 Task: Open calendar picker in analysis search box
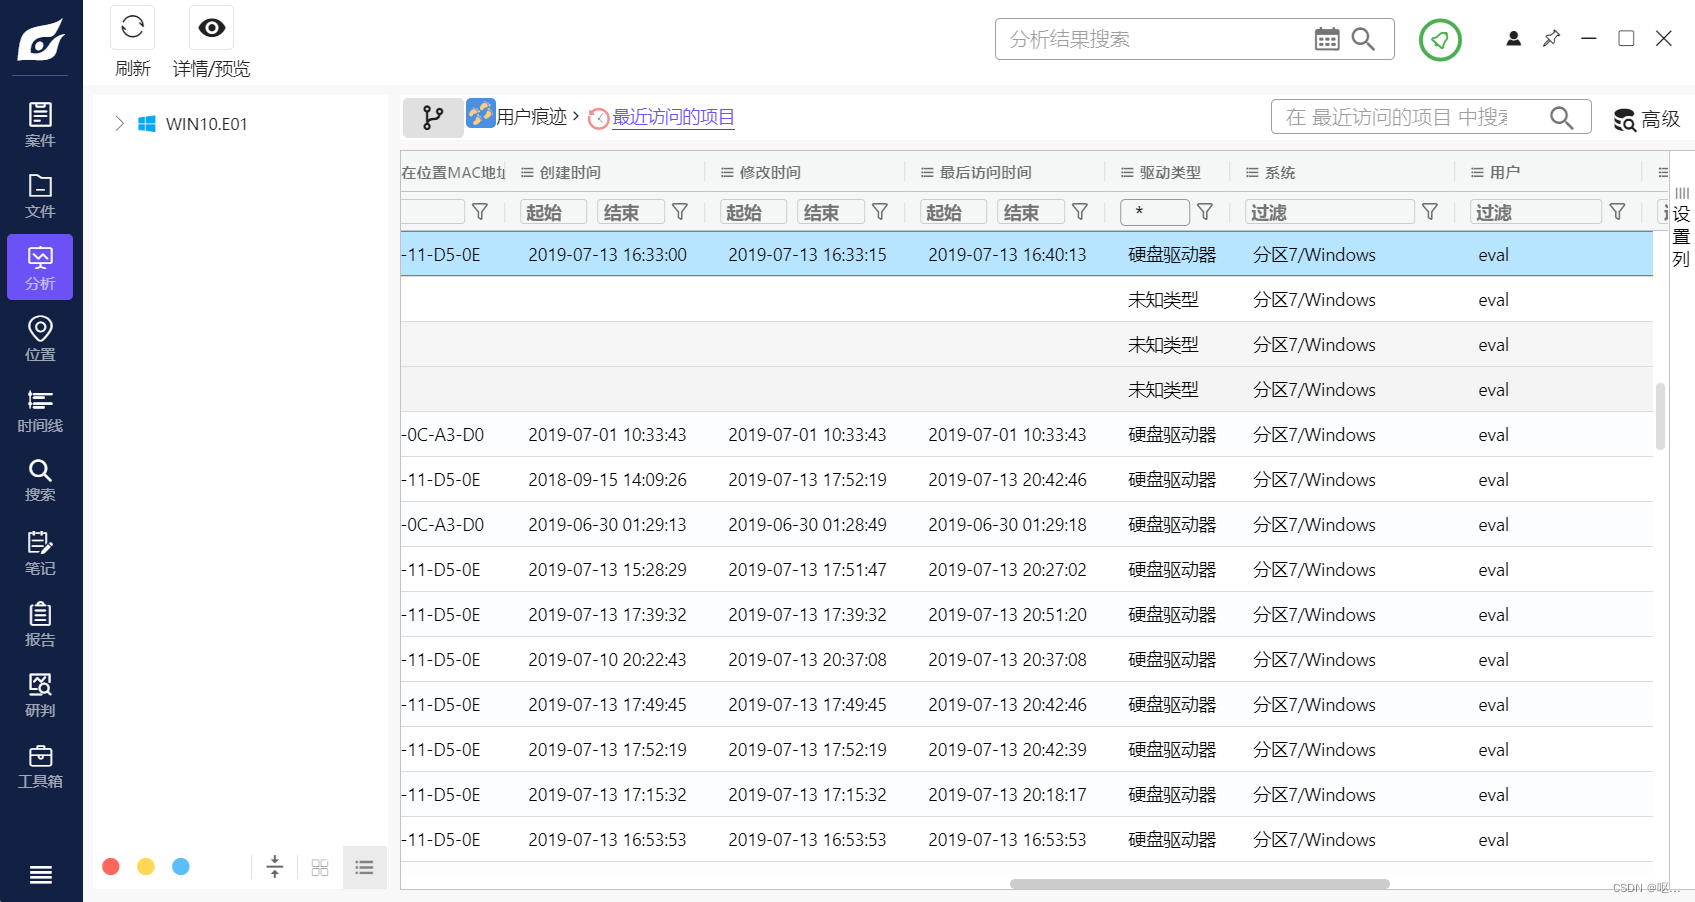1327,39
